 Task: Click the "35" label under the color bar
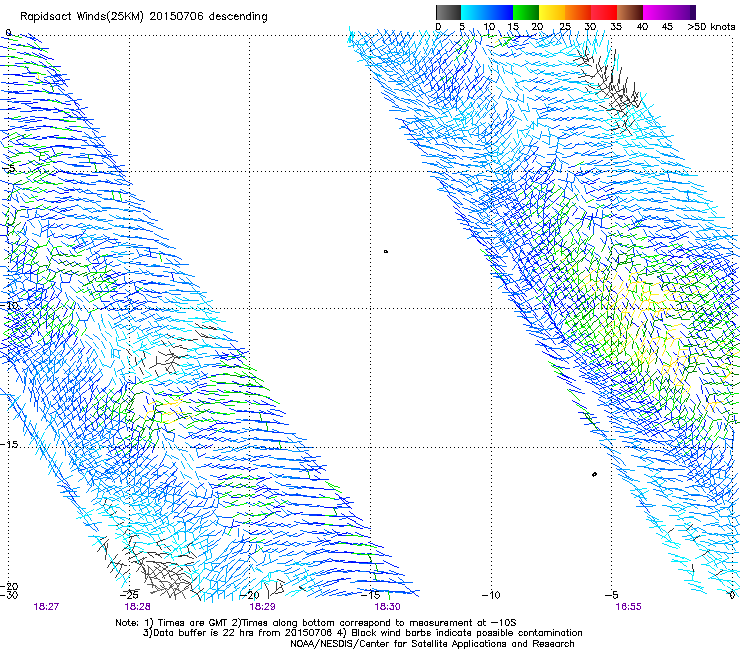click(x=616, y=27)
